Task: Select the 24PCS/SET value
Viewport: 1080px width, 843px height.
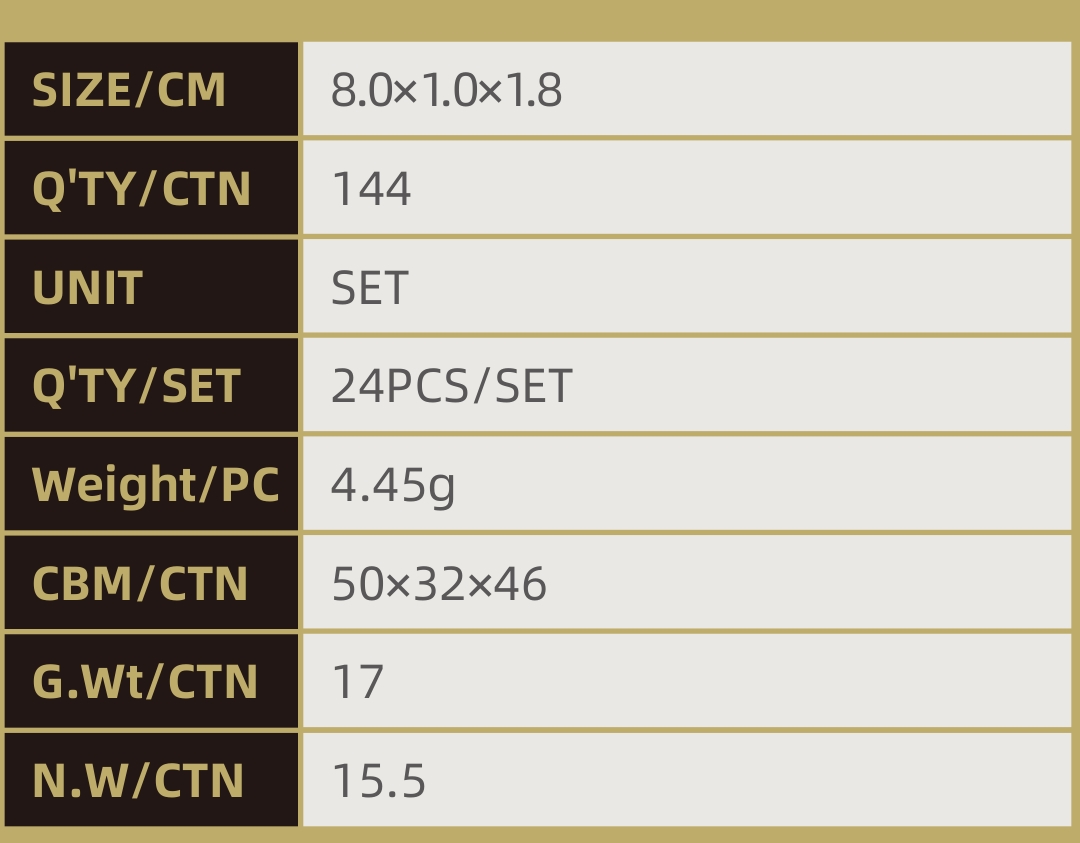Action: tap(451, 386)
